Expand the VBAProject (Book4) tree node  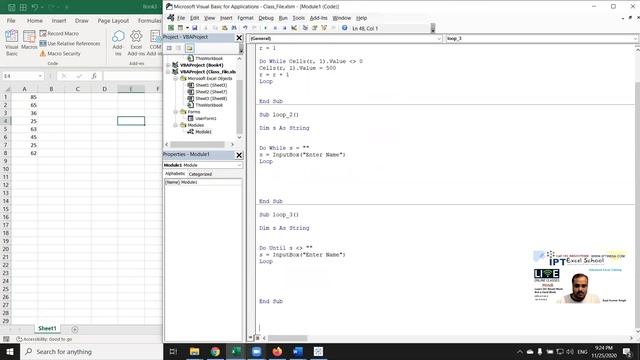[x=168, y=65]
